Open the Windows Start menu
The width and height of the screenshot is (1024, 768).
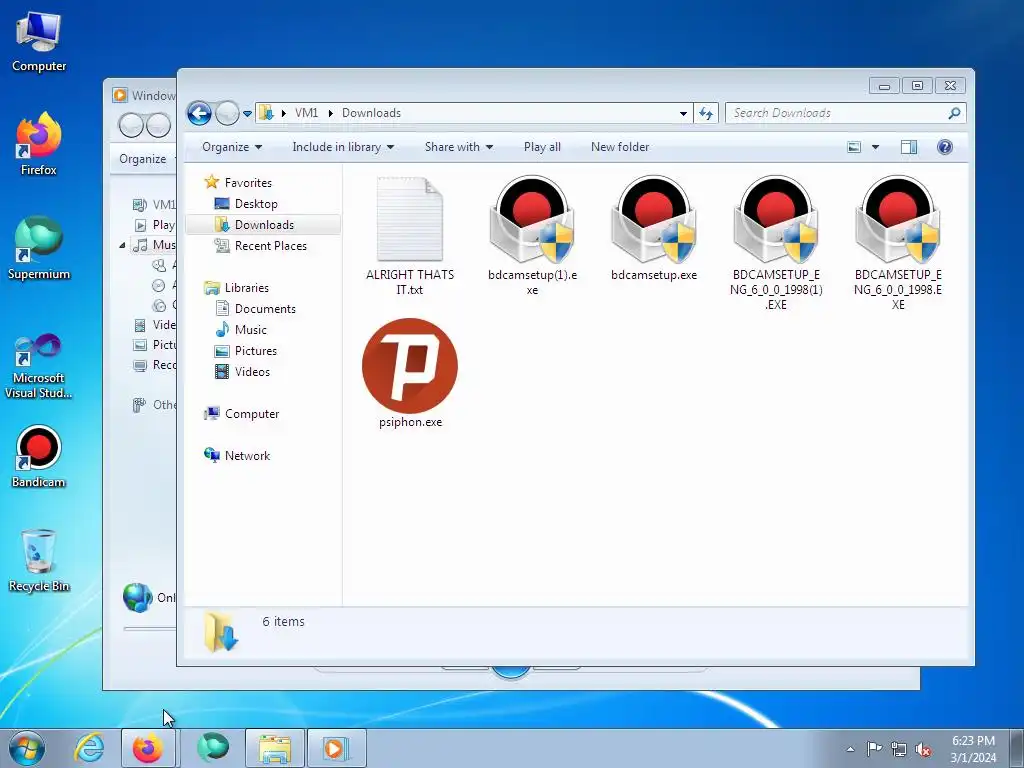tap(27, 748)
